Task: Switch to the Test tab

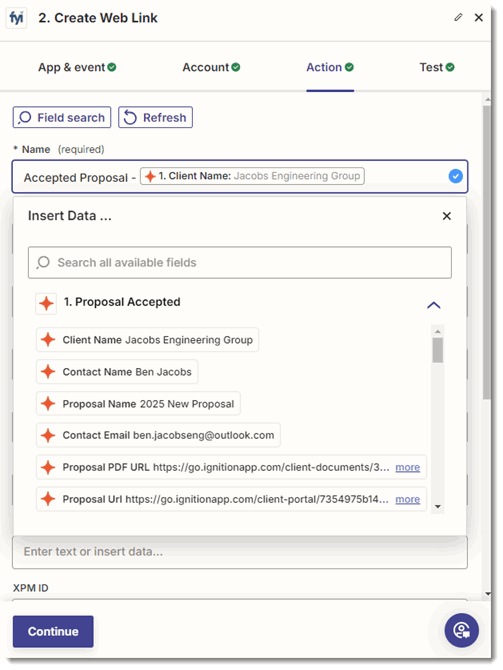Action: click(437, 67)
